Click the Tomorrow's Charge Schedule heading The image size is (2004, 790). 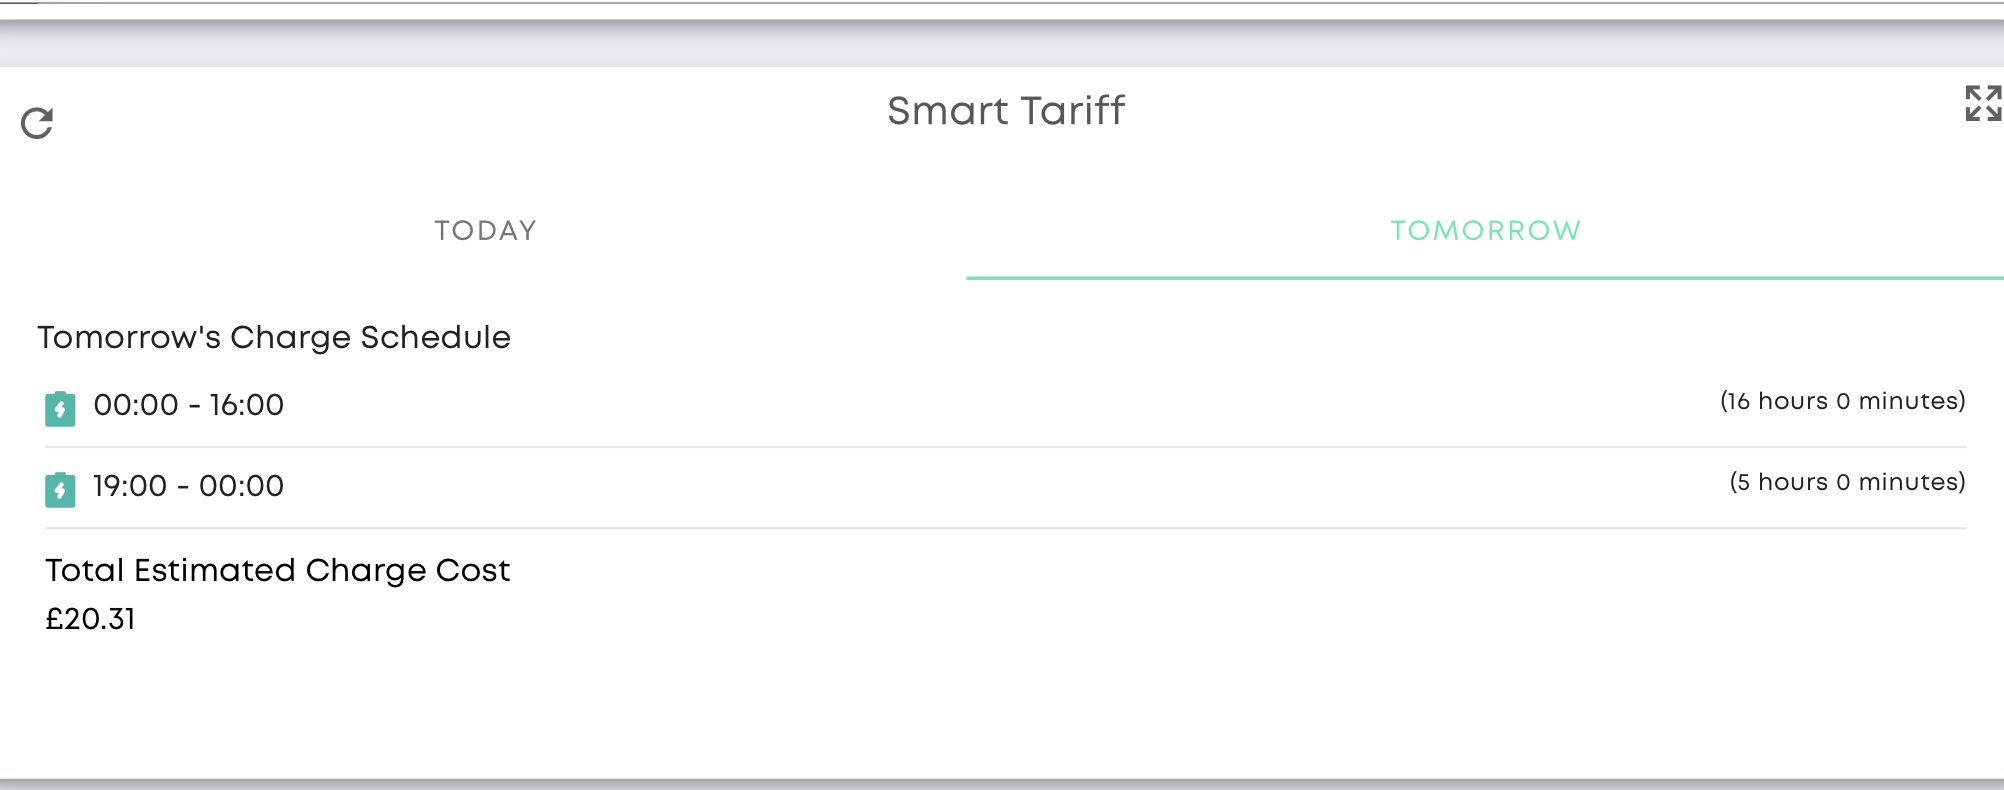point(274,338)
